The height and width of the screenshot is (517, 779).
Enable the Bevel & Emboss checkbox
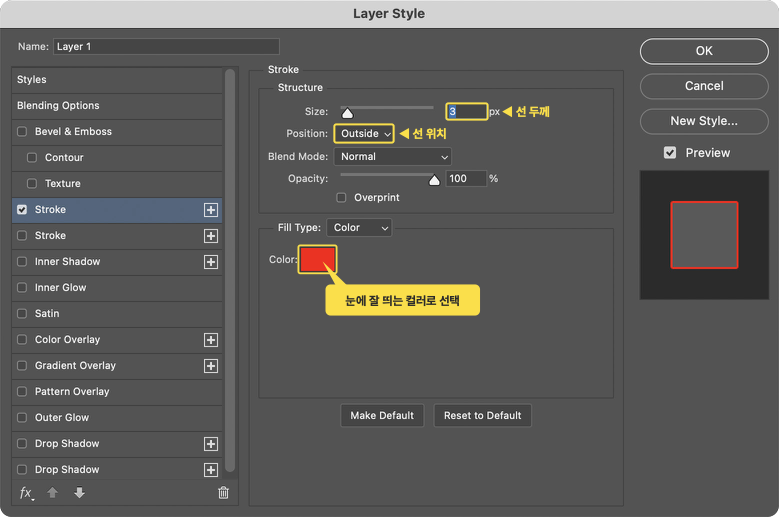(22, 132)
